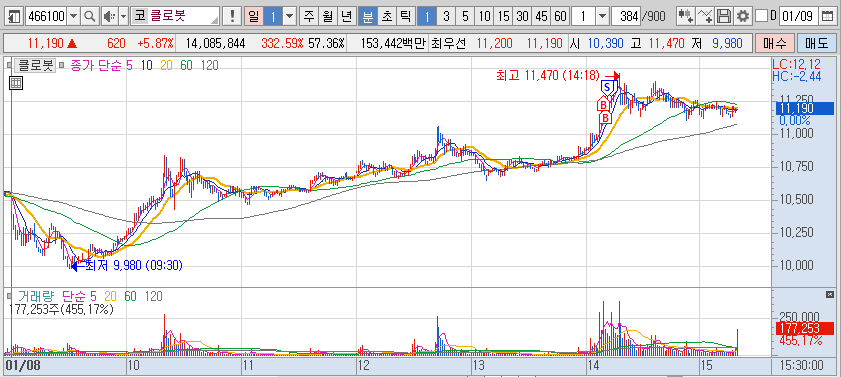Click 최저 9,980 (09:30) low label
Viewport: 841px width, 377px height.
click(134, 265)
